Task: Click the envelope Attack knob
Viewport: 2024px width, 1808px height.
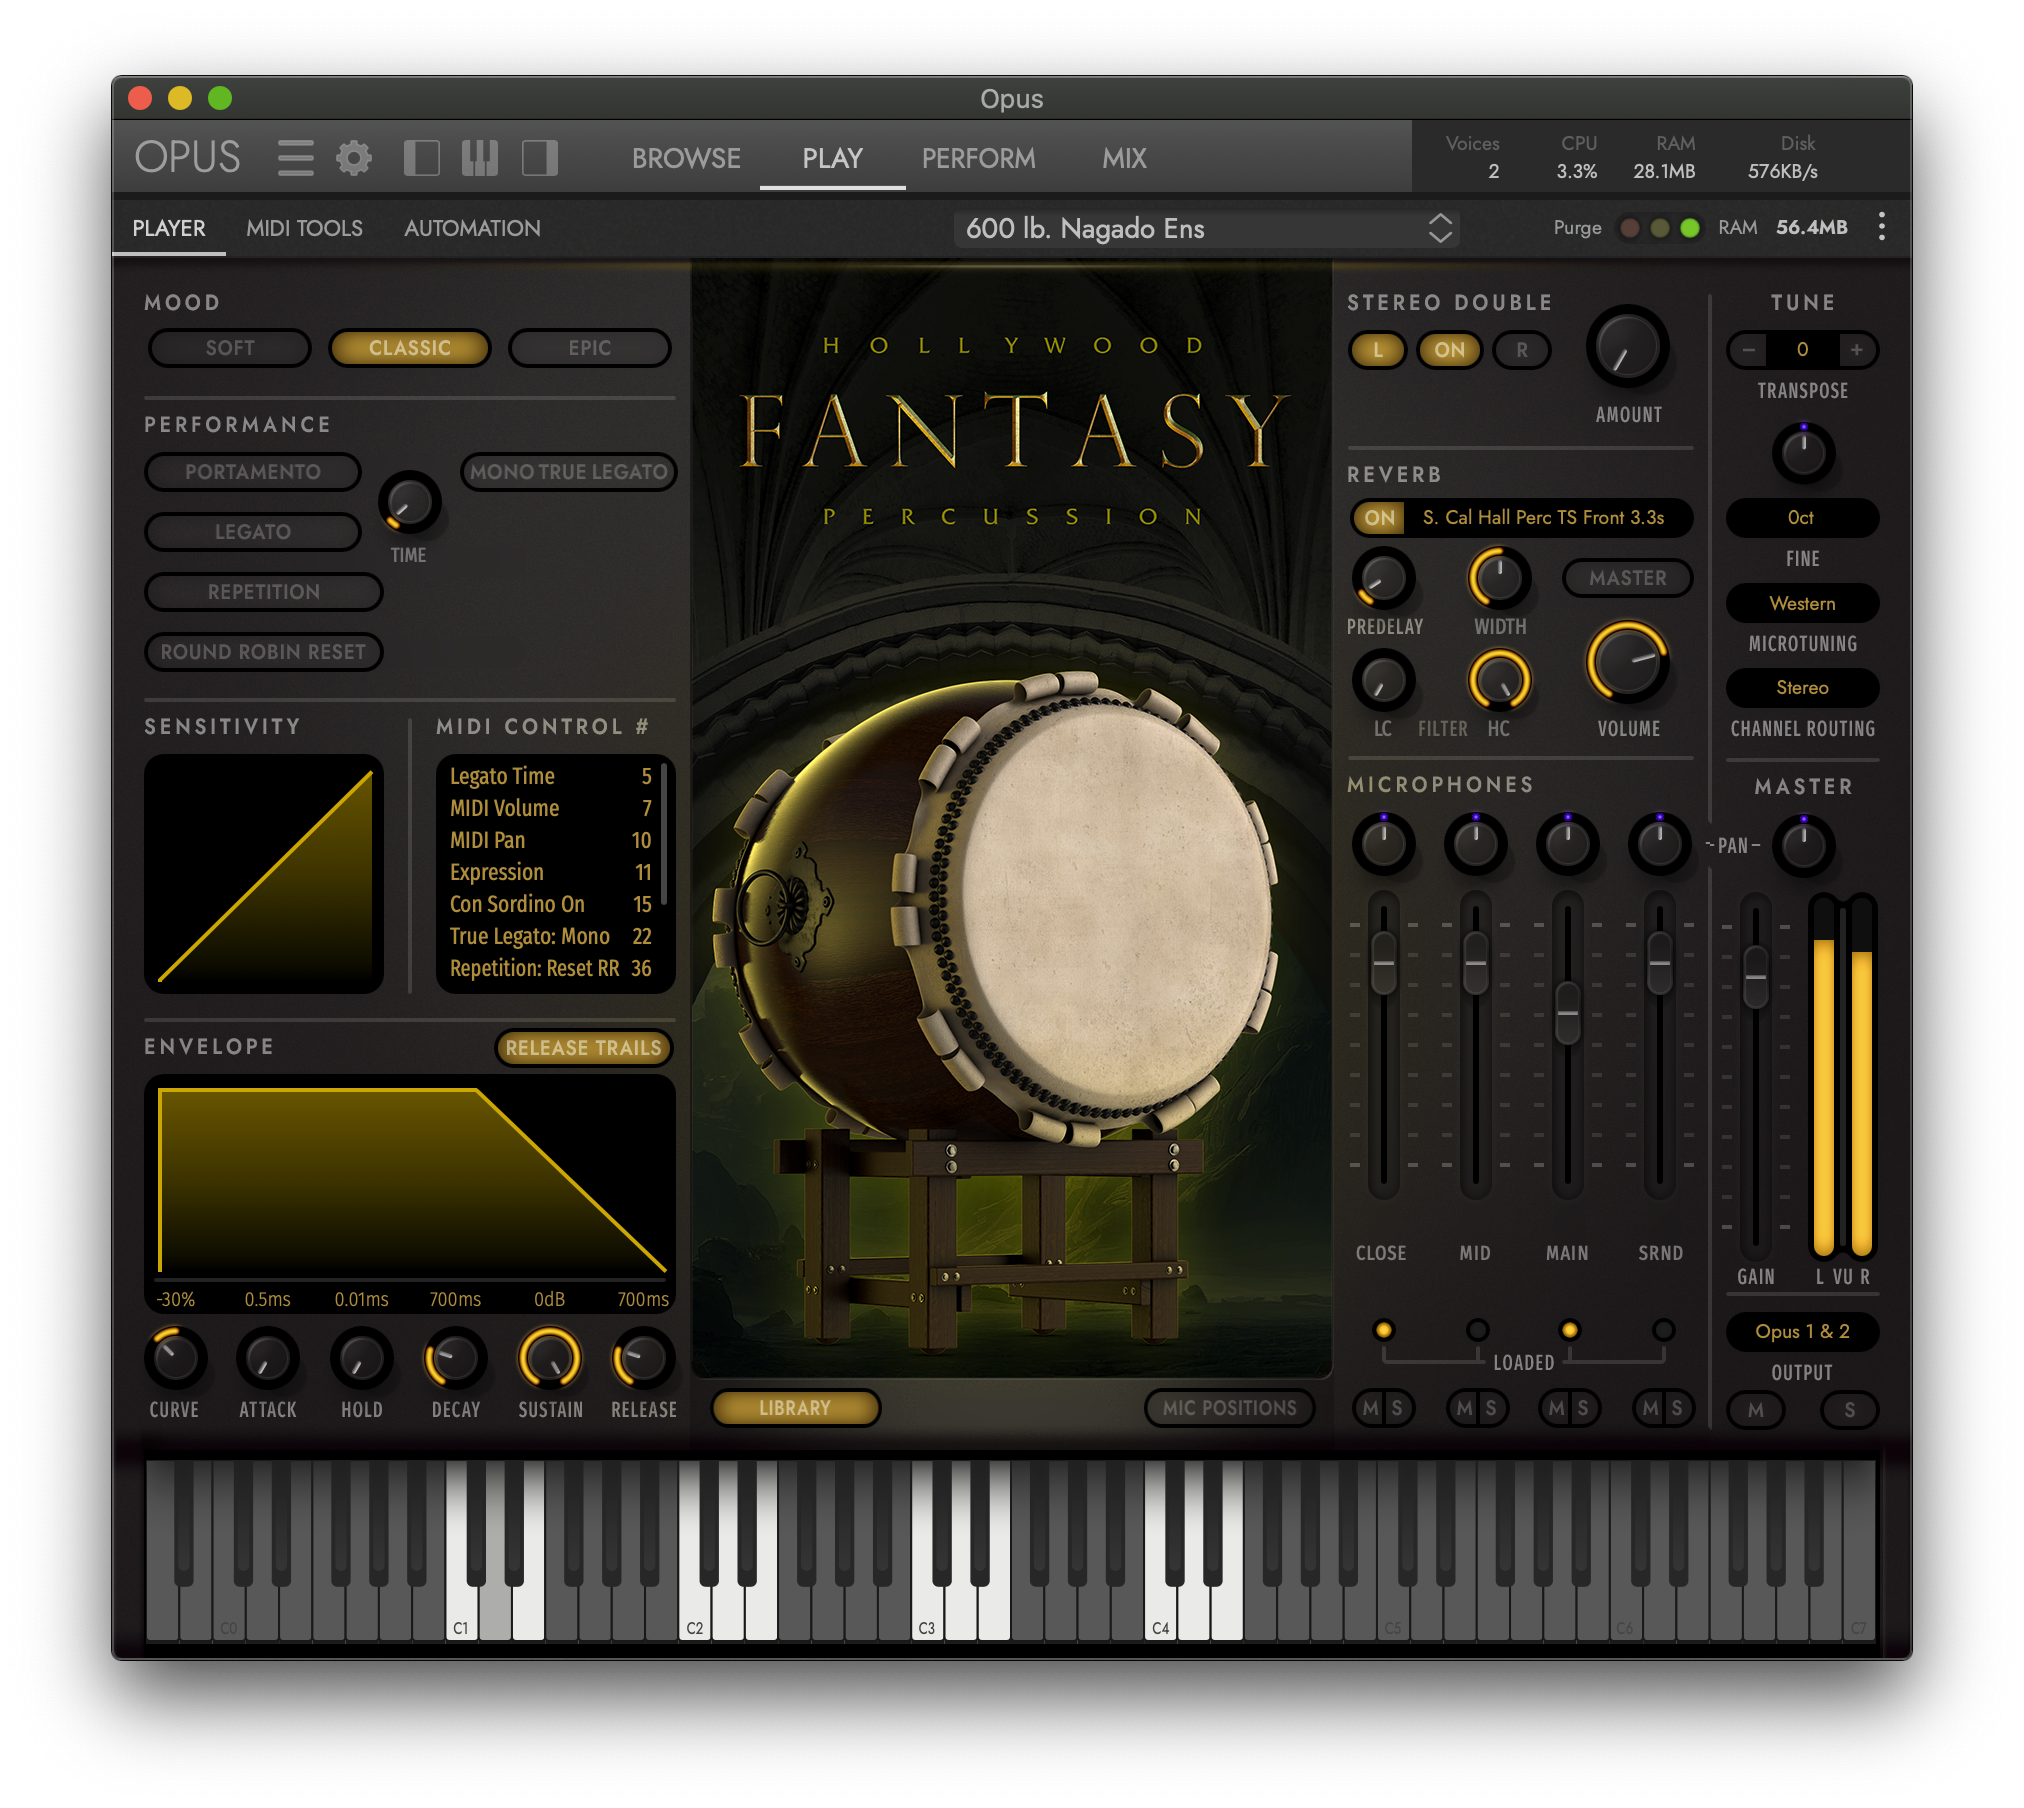Action: pyautogui.click(x=267, y=1358)
